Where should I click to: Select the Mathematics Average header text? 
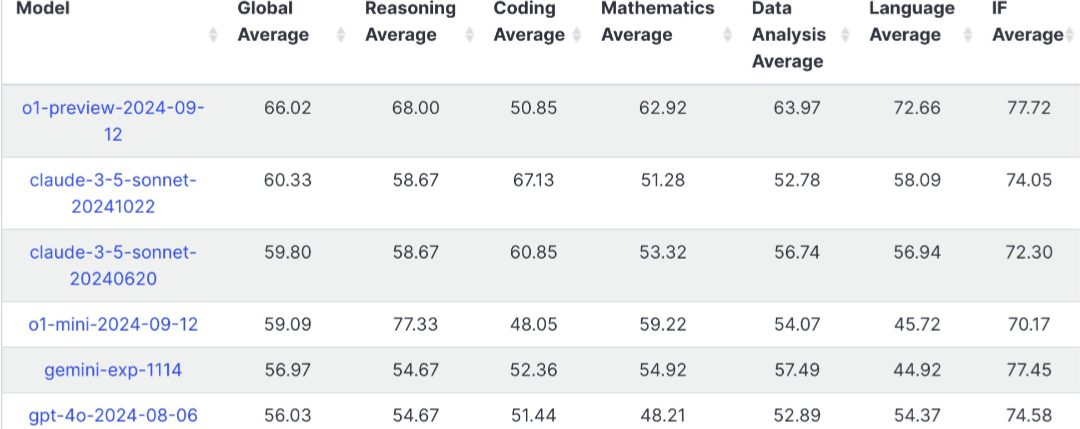click(658, 22)
